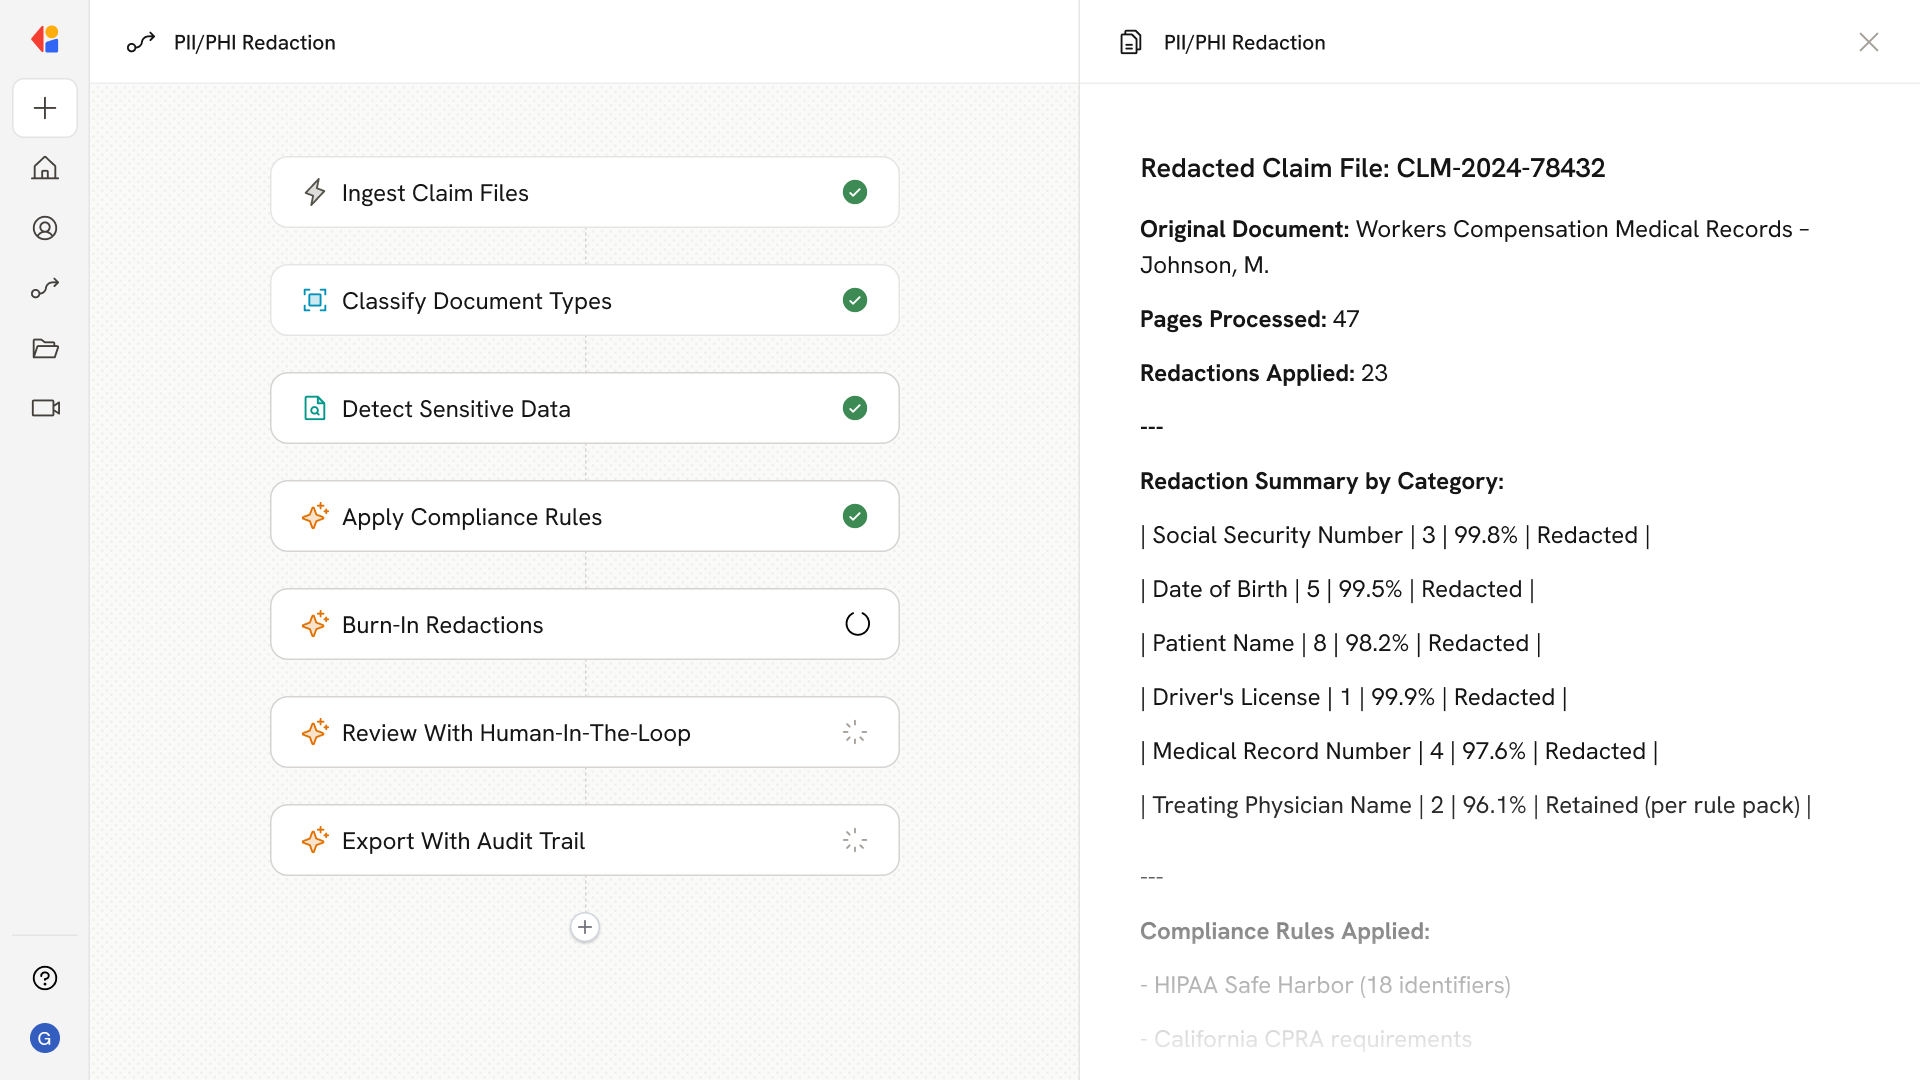The width and height of the screenshot is (1920, 1080).
Task: Click the G user avatar
Action: [x=45, y=1038]
